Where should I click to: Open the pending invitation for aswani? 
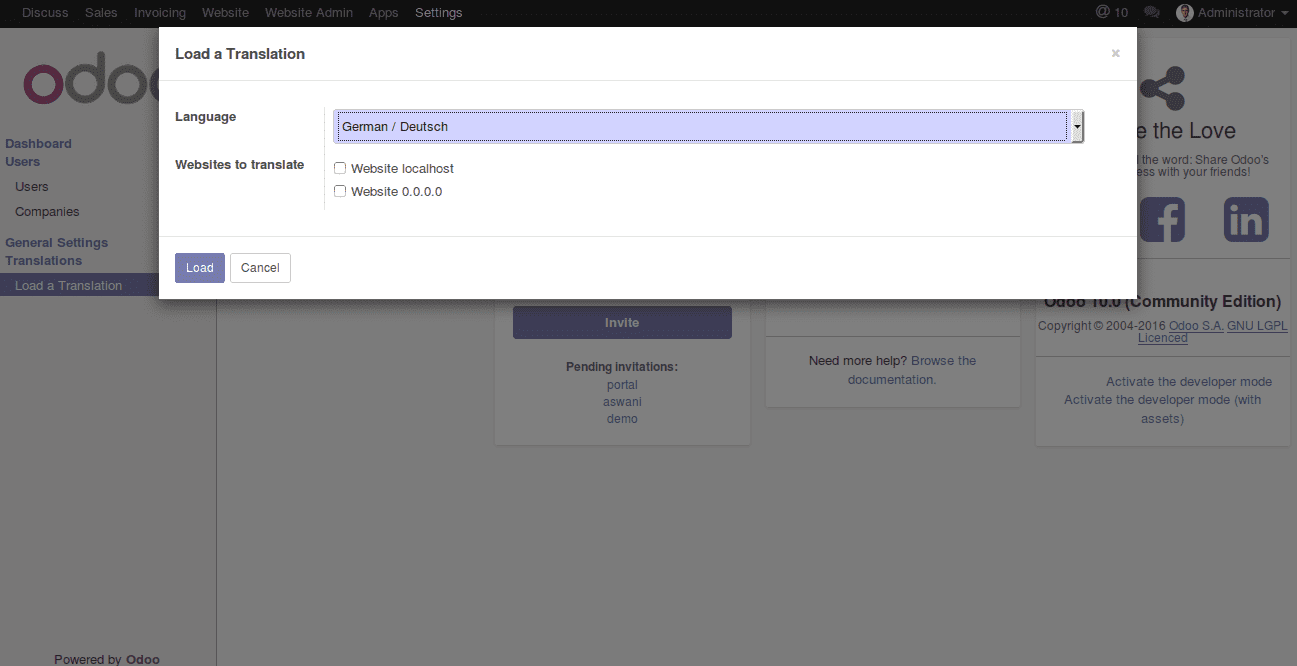[622, 402]
